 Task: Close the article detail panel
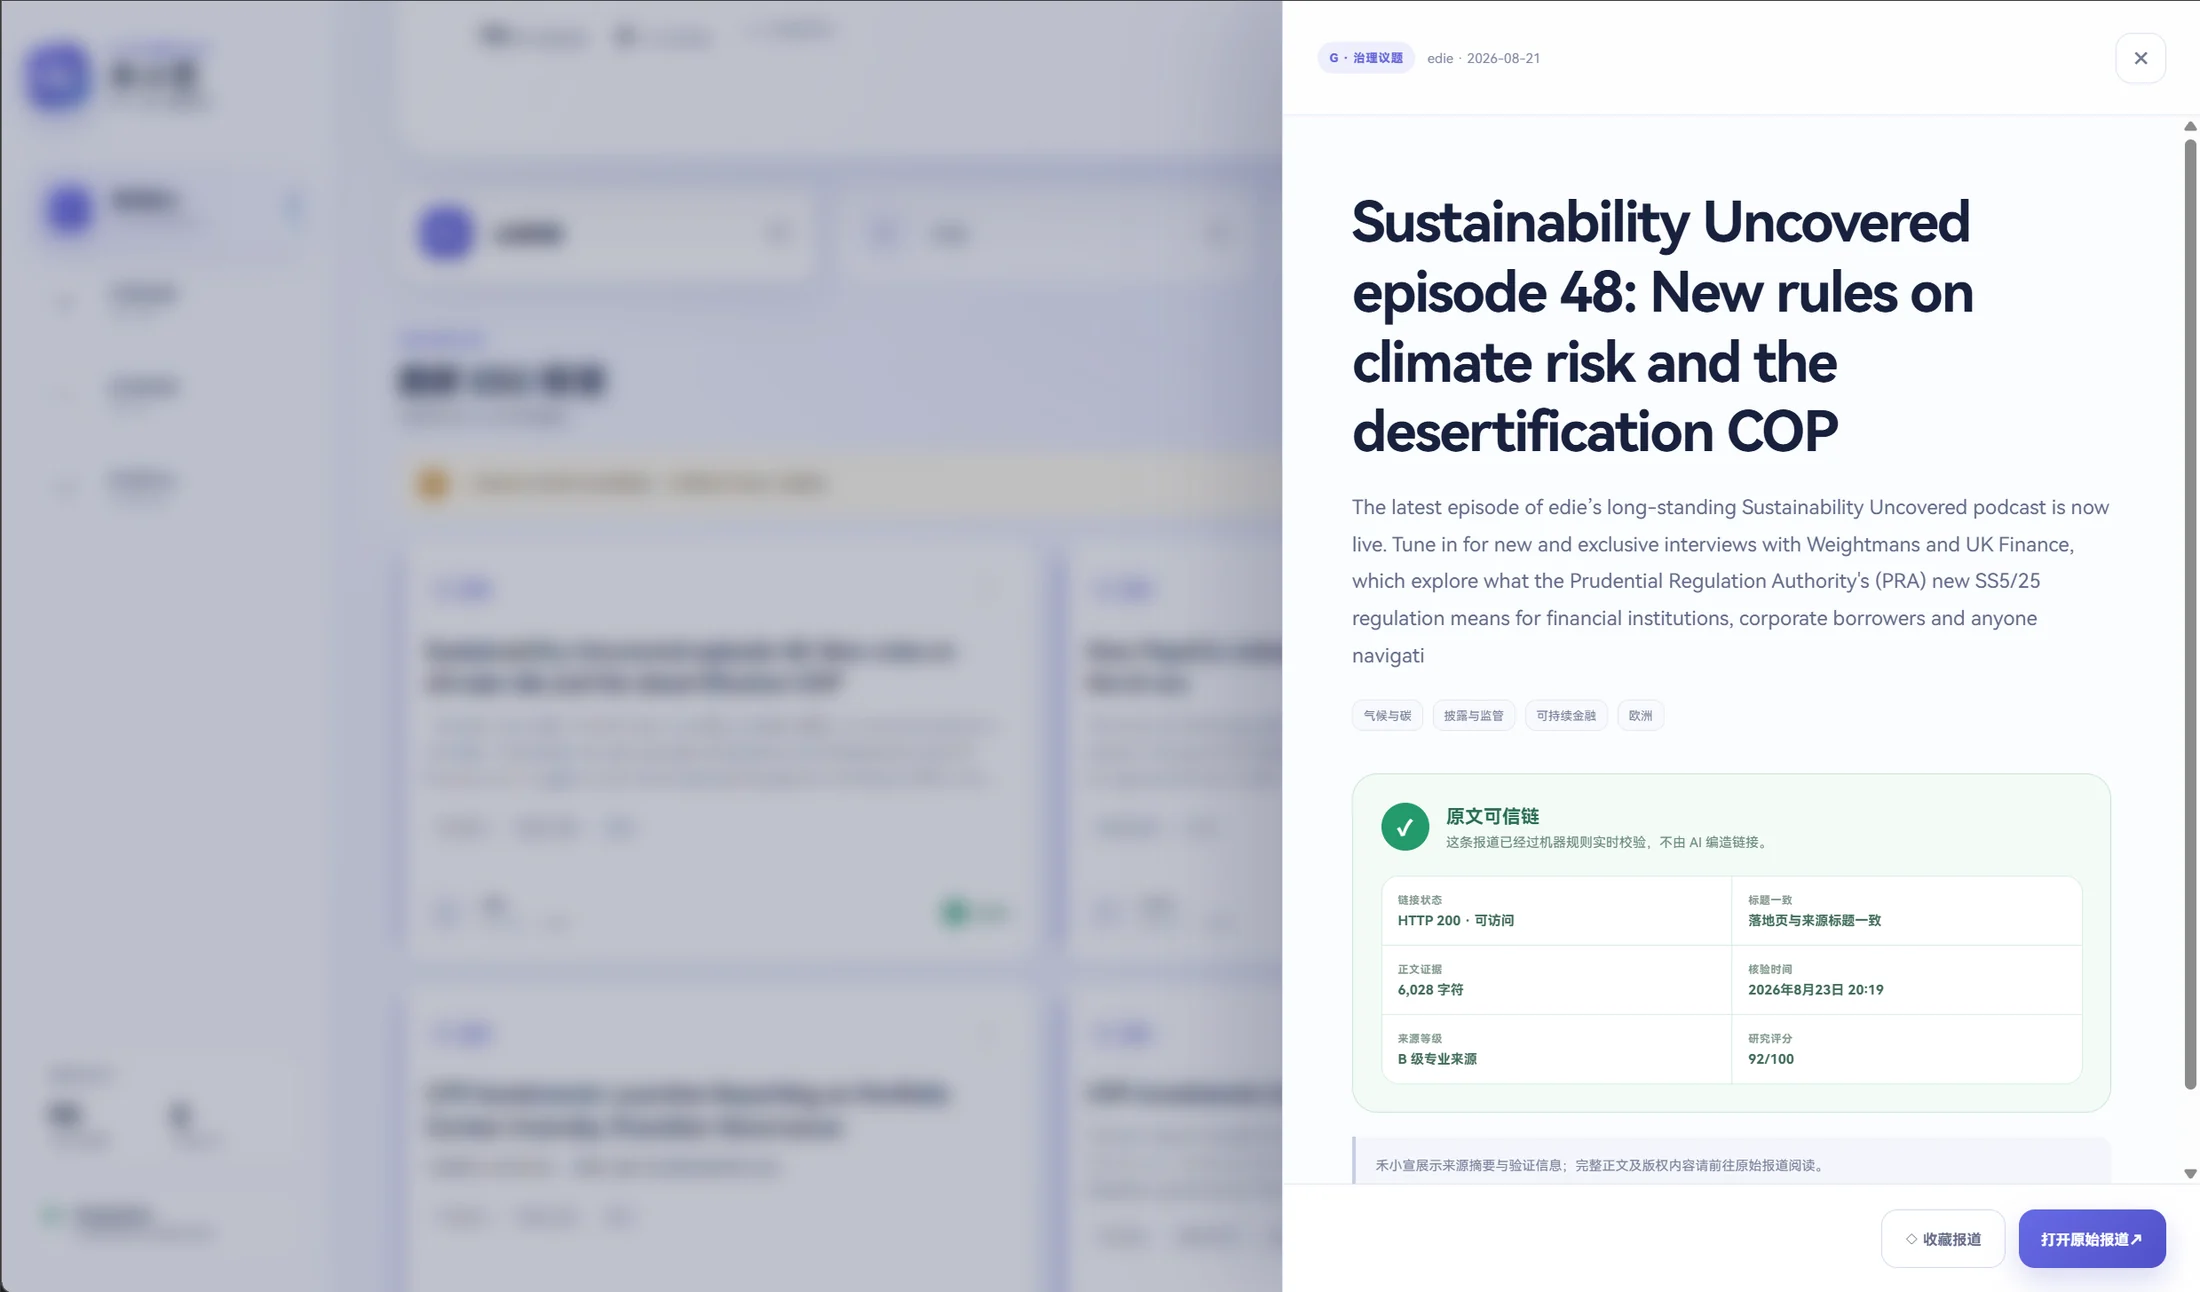point(2140,58)
